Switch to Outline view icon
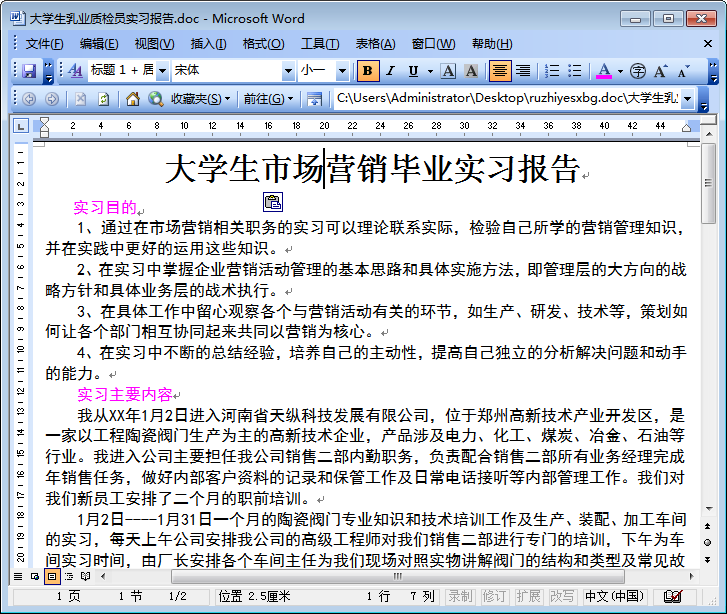 point(69,576)
